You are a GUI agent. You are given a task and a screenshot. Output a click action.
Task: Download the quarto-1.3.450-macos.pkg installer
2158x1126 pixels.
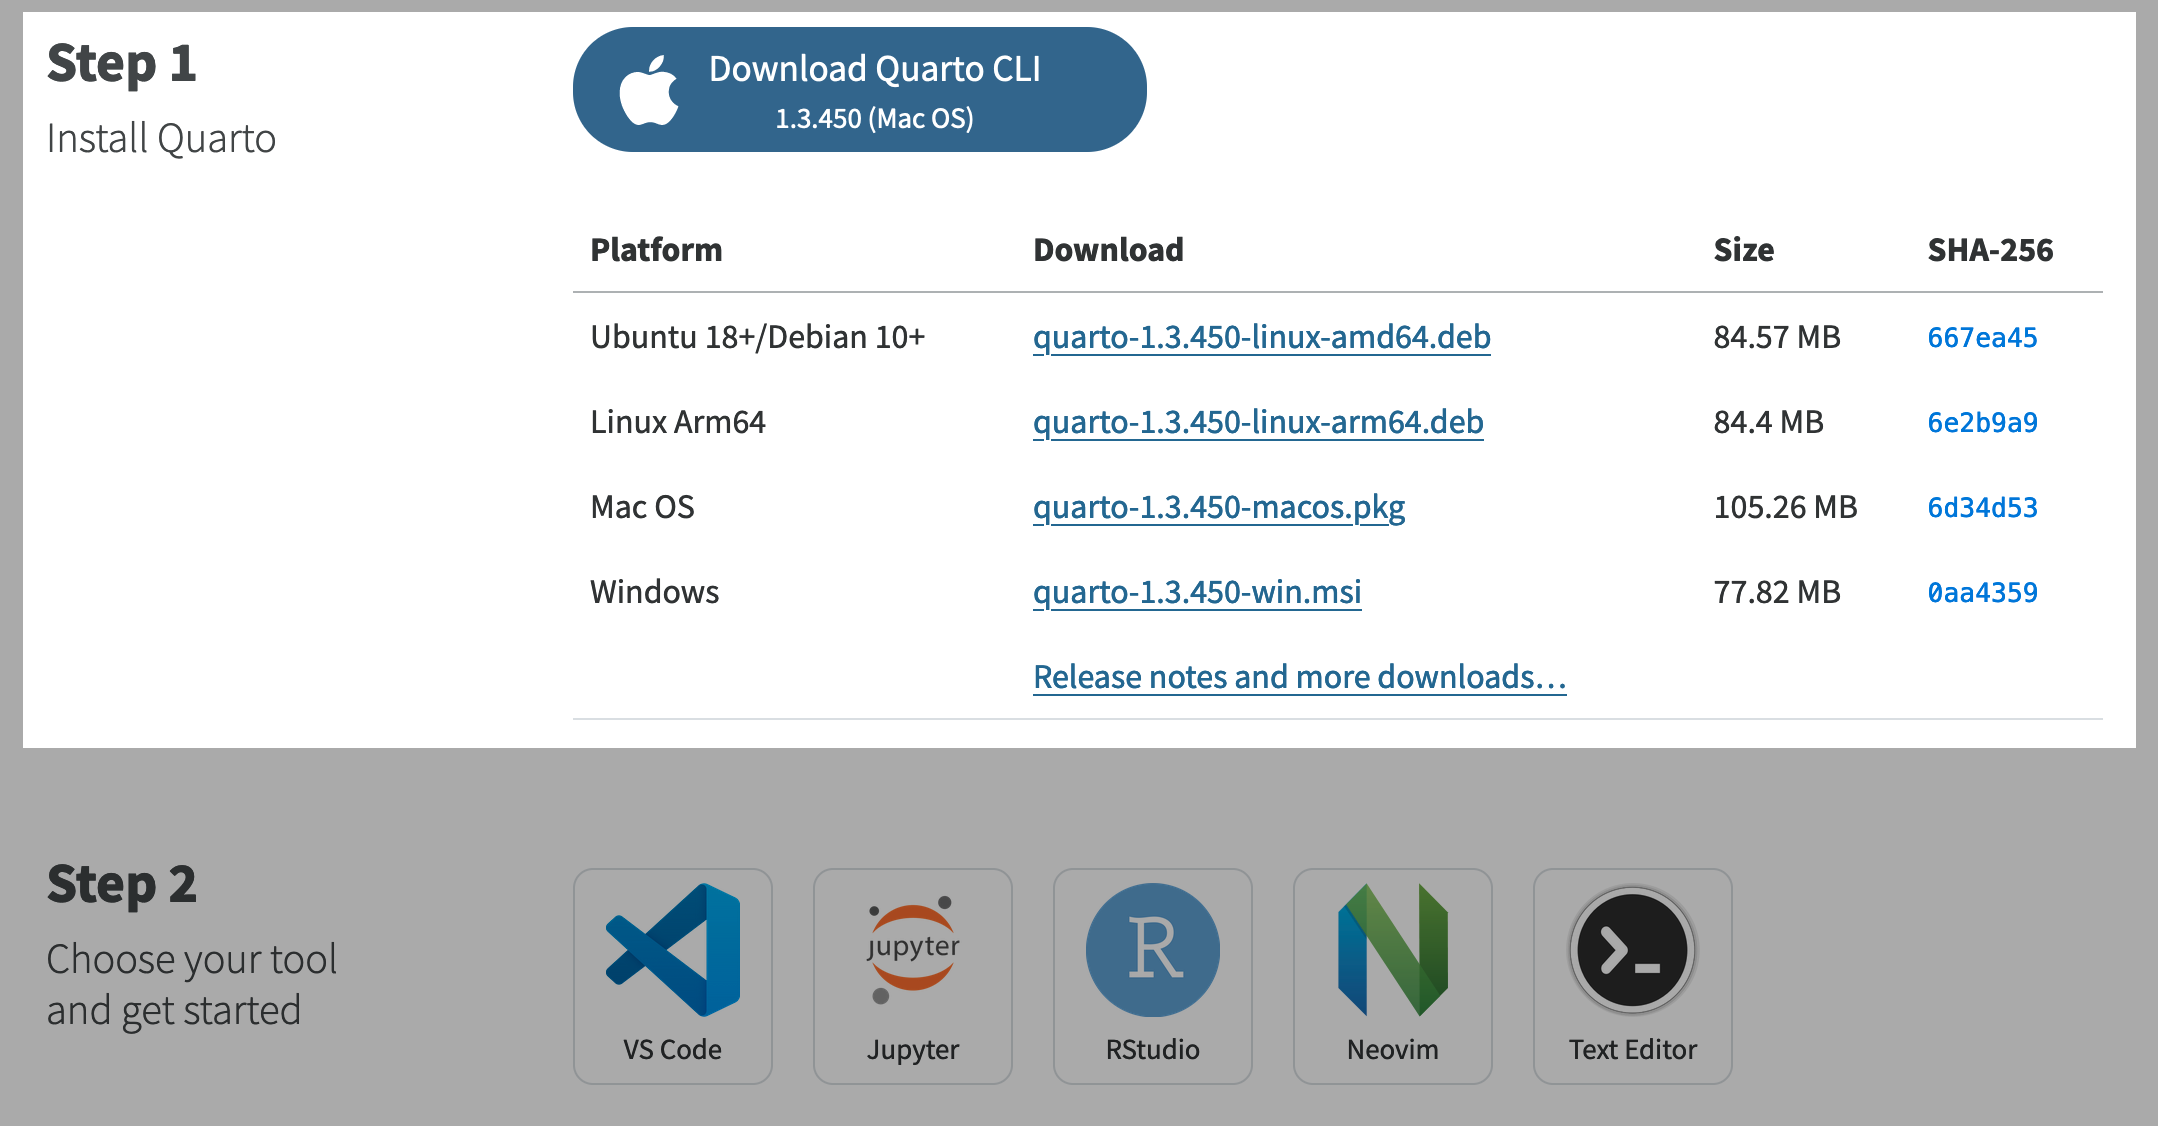1219,508
